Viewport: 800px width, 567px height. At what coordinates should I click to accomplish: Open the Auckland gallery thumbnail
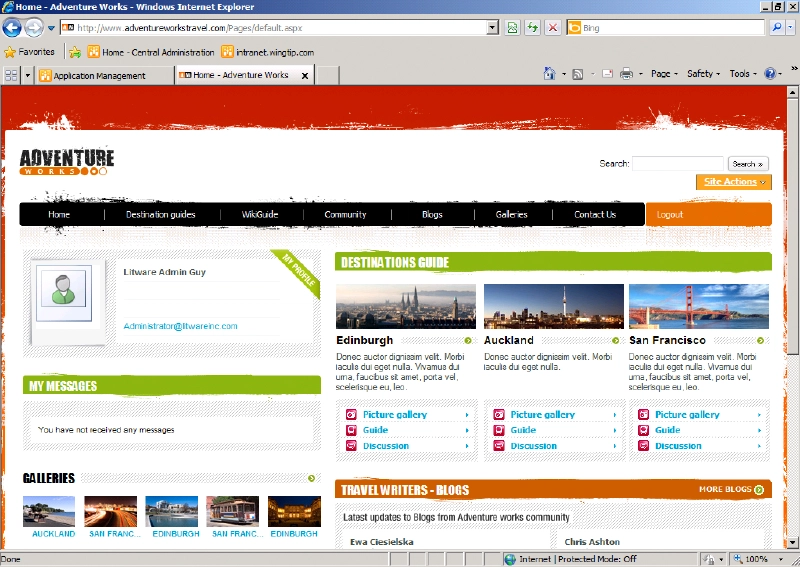49,511
